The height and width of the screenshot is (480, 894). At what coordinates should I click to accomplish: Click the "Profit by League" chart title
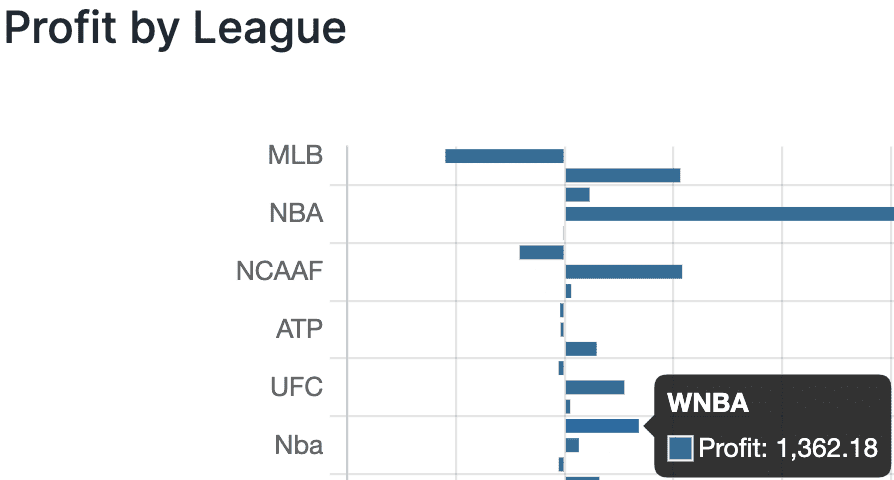176,28
